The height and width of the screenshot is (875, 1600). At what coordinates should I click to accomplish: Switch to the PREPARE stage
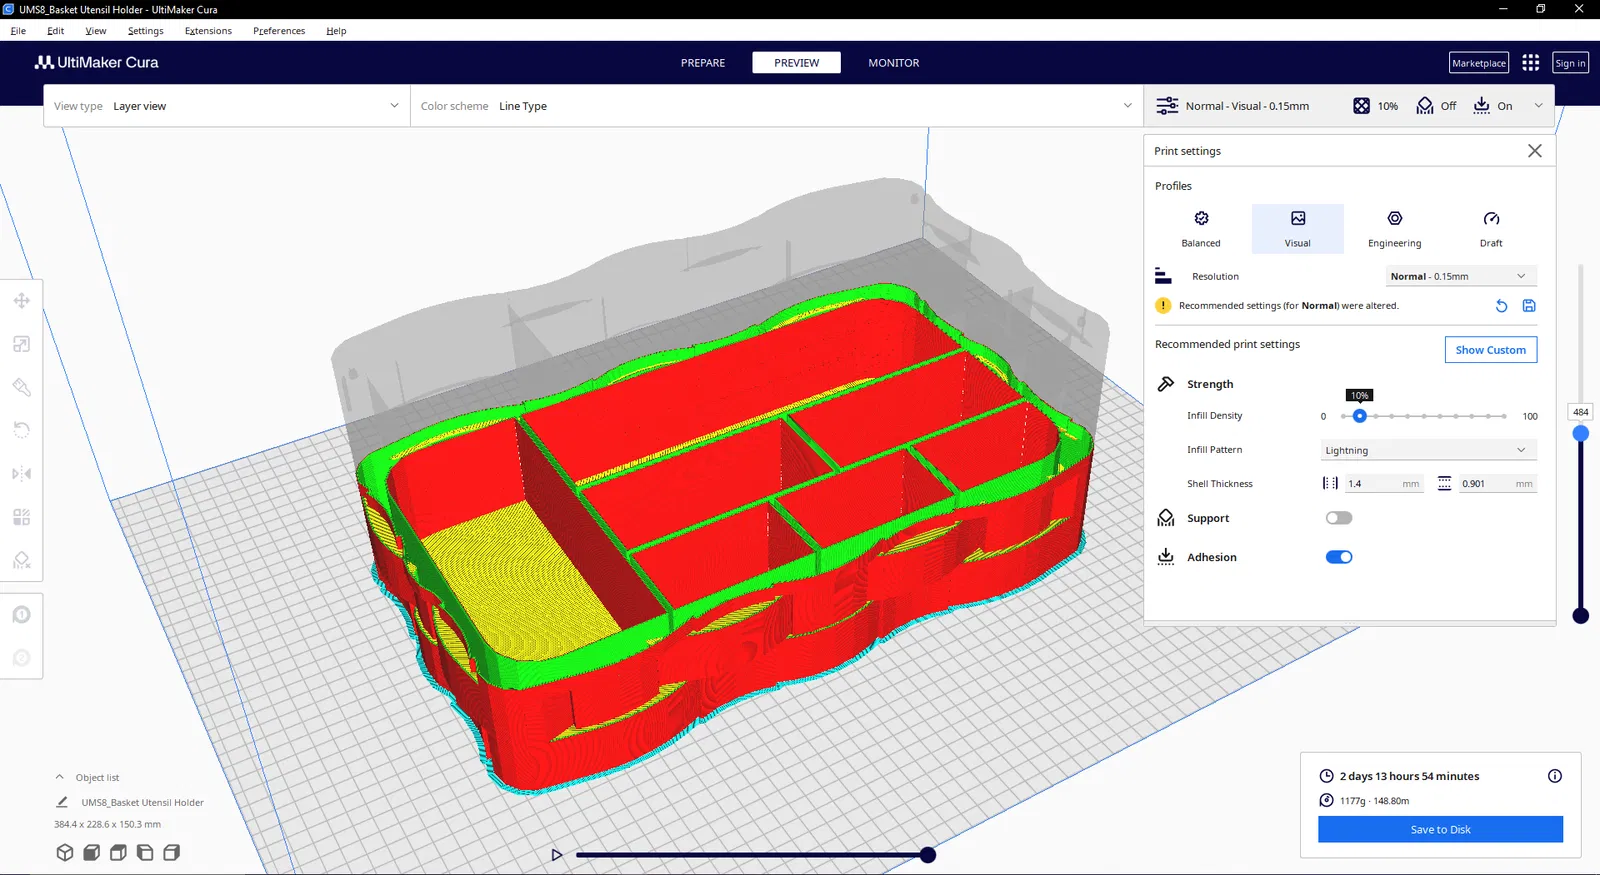tap(703, 63)
